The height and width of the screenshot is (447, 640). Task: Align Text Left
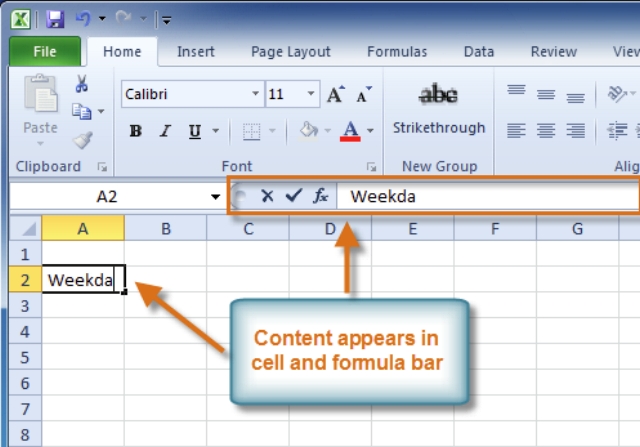pyautogui.click(x=516, y=131)
